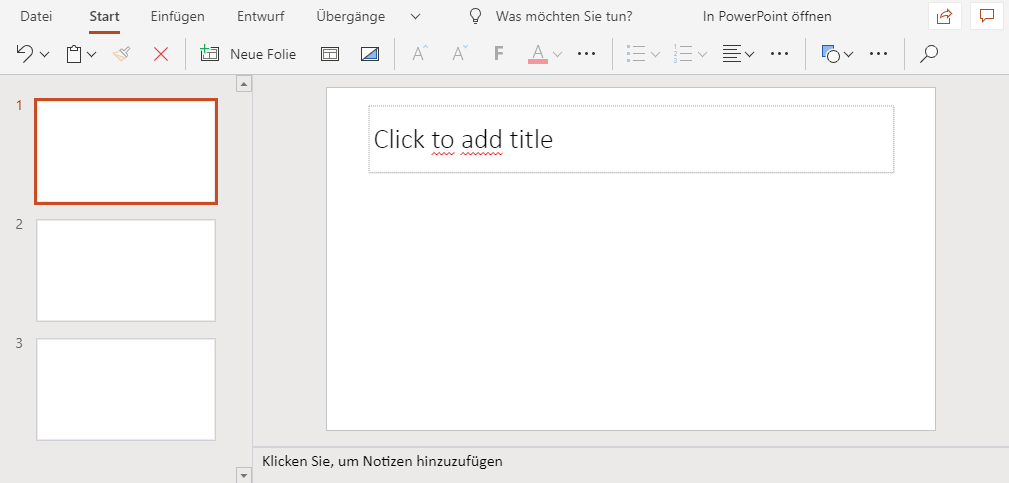Click In PowerPoint öffnen
Image resolution: width=1009 pixels, height=483 pixels.
[x=767, y=16]
